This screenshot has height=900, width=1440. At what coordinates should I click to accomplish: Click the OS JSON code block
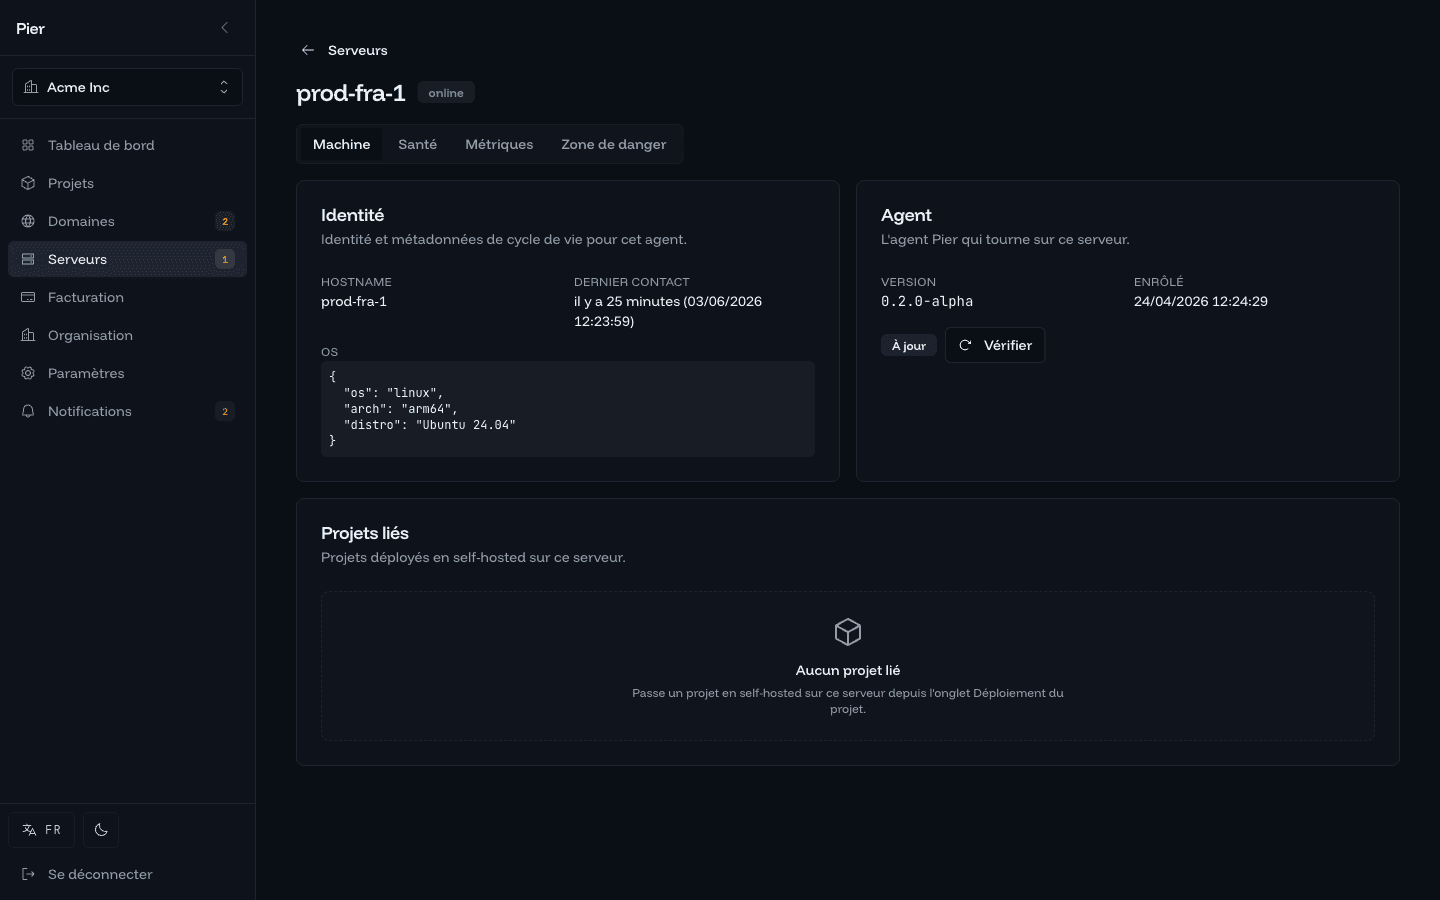click(x=568, y=409)
